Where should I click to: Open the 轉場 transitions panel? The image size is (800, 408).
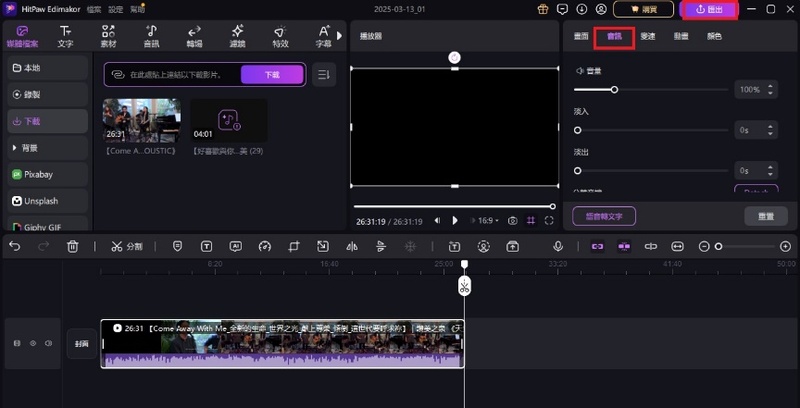[194, 37]
